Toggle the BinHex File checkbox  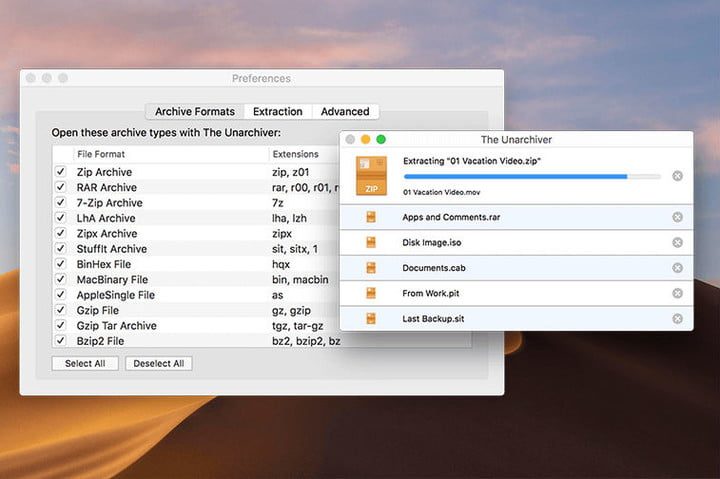(61, 264)
